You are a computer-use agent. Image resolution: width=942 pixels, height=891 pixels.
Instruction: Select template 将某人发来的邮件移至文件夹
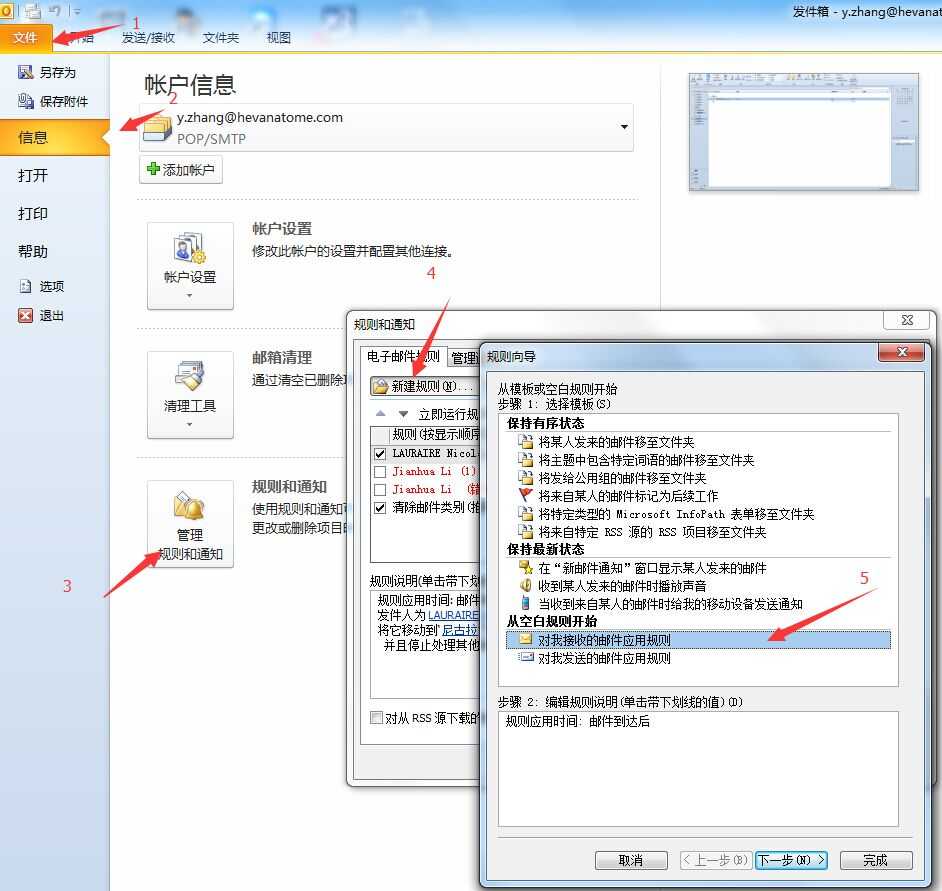(x=616, y=442)
